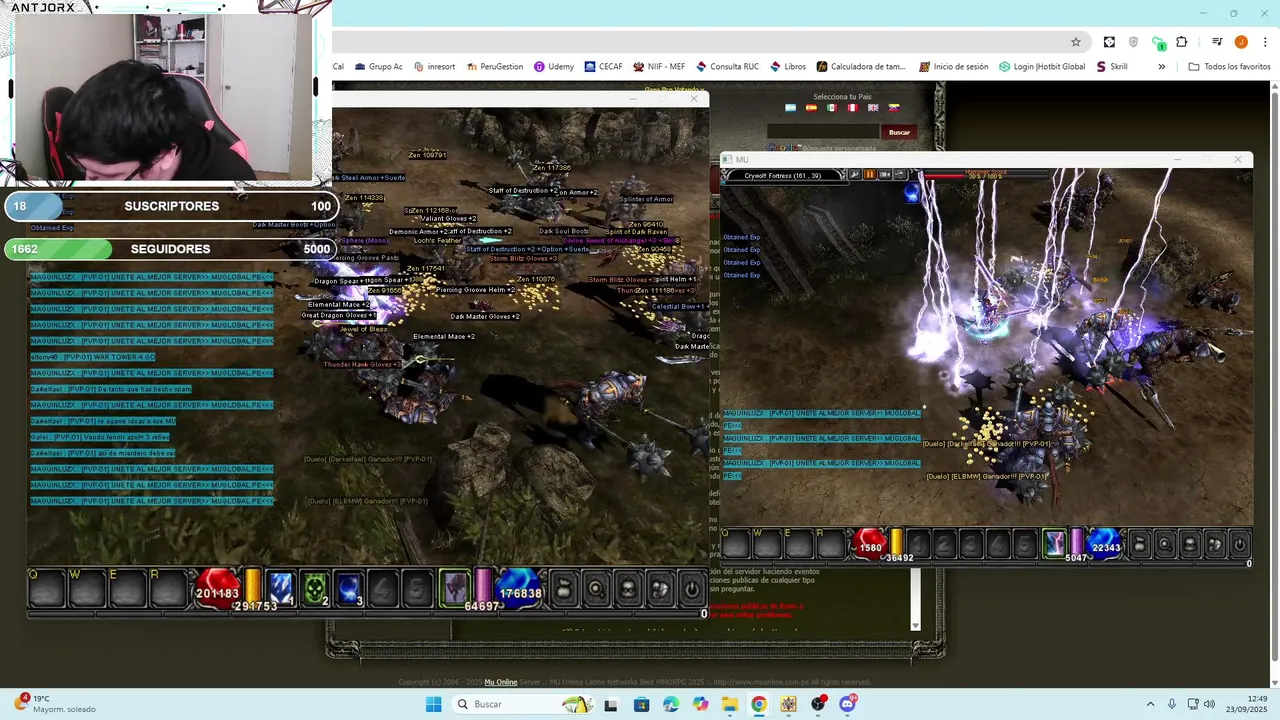This screenshot has height=720, width=1280.
Task: Click power icon in right MU hotbar
Action: (1240, 545)
